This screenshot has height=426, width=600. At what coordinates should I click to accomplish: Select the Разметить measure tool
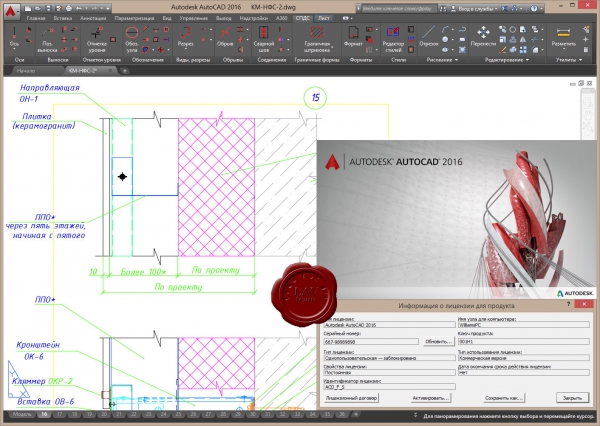point(564,37)
